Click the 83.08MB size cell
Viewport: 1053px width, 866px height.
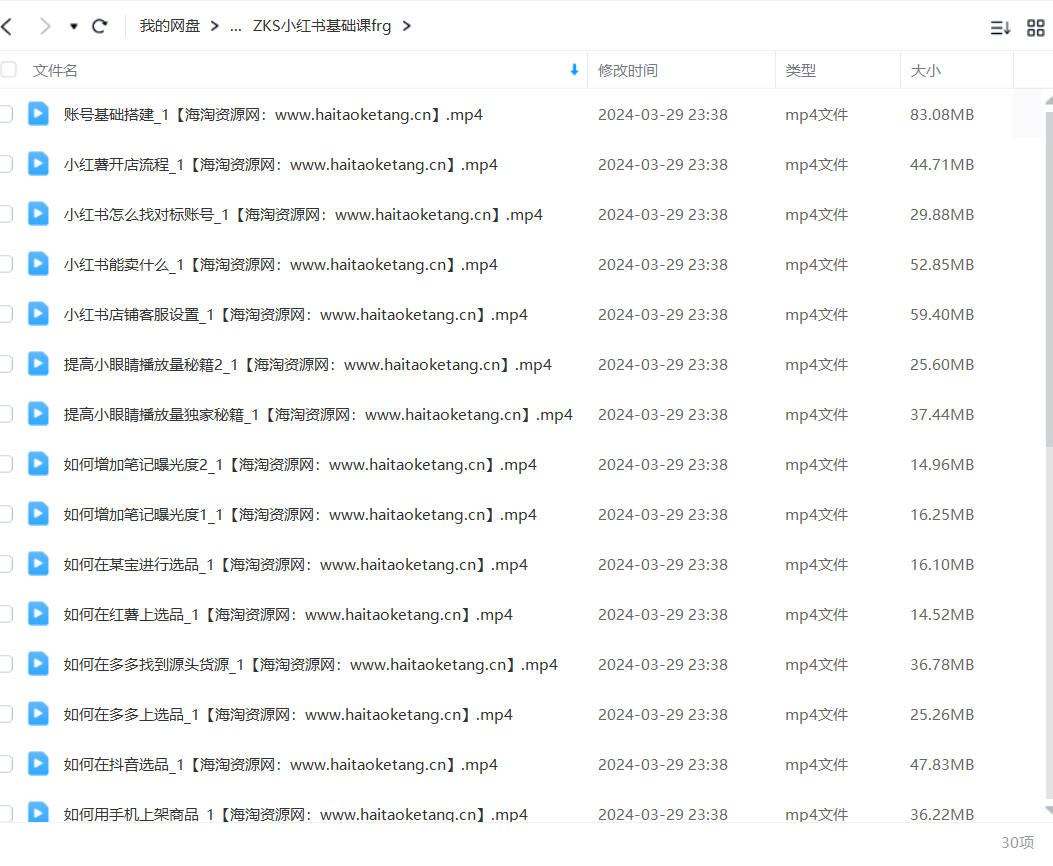pyautogui.click(x=942, y=115)
